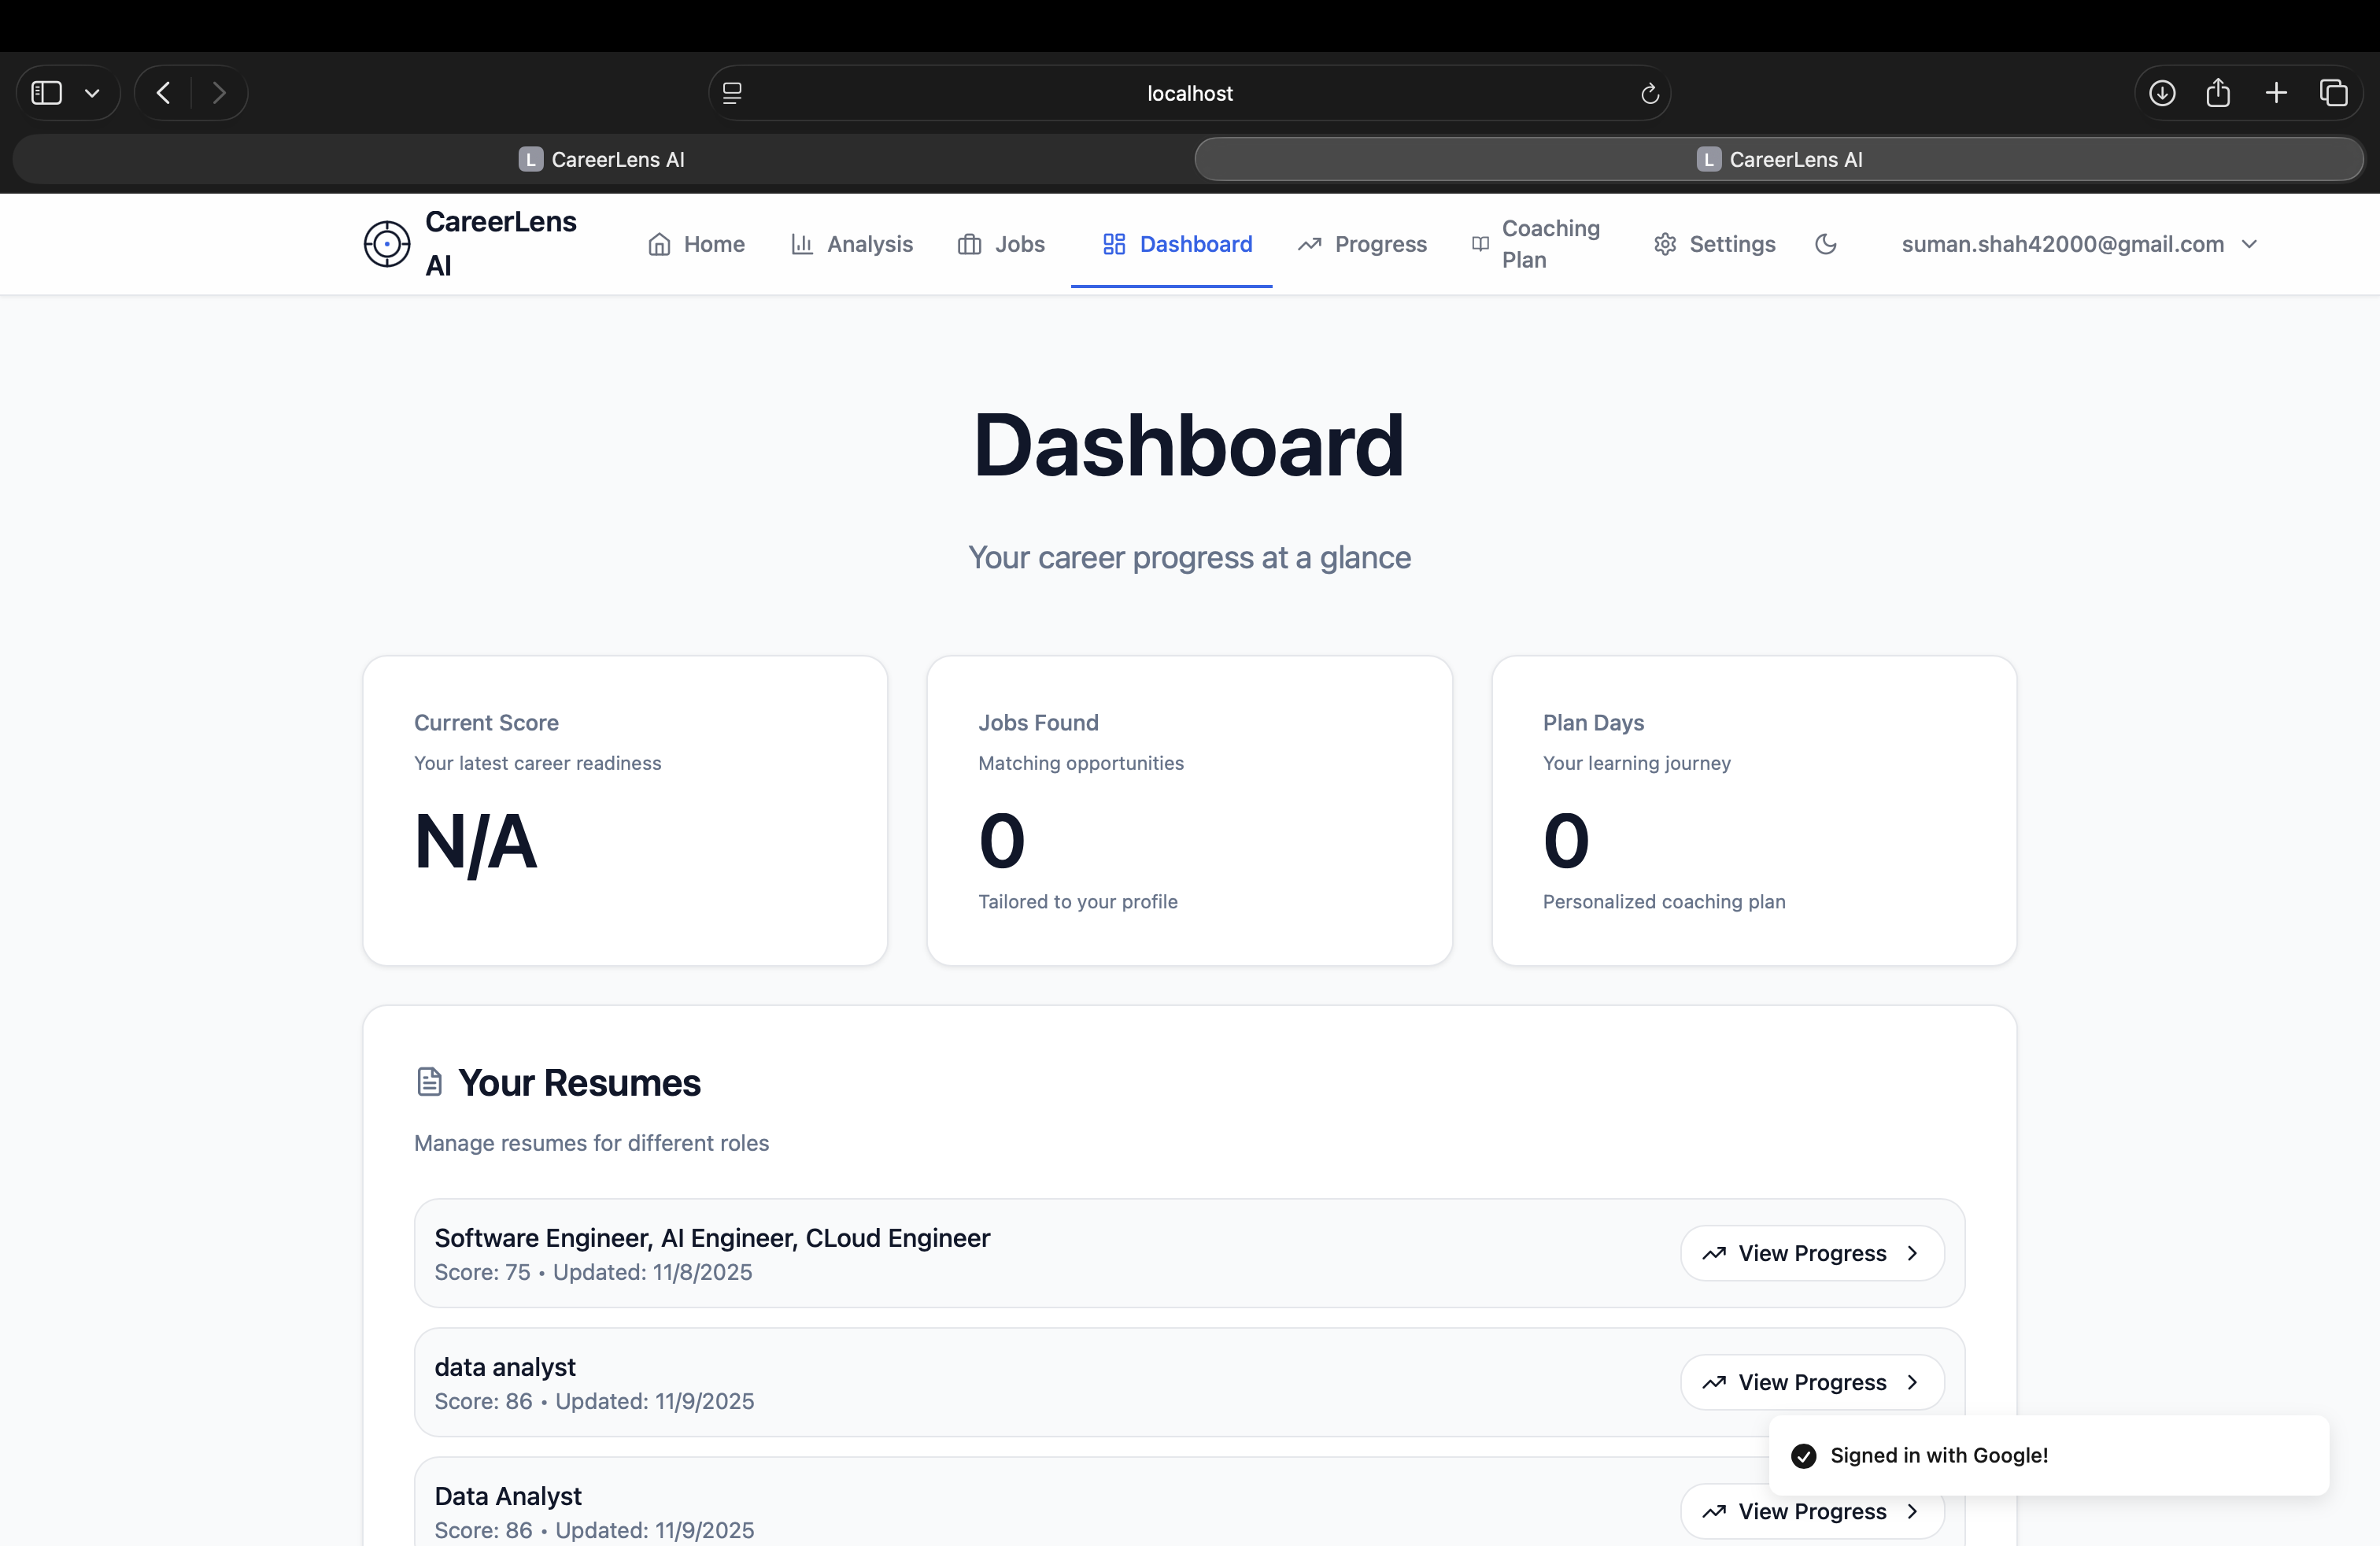
Task: Open the Analysis nav tab
Action: pyautogui.click(x=851, y=244)
